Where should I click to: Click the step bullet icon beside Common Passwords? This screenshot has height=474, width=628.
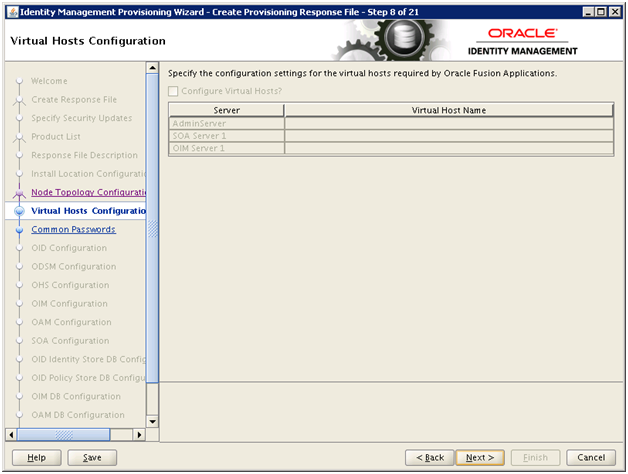(19, 230)
